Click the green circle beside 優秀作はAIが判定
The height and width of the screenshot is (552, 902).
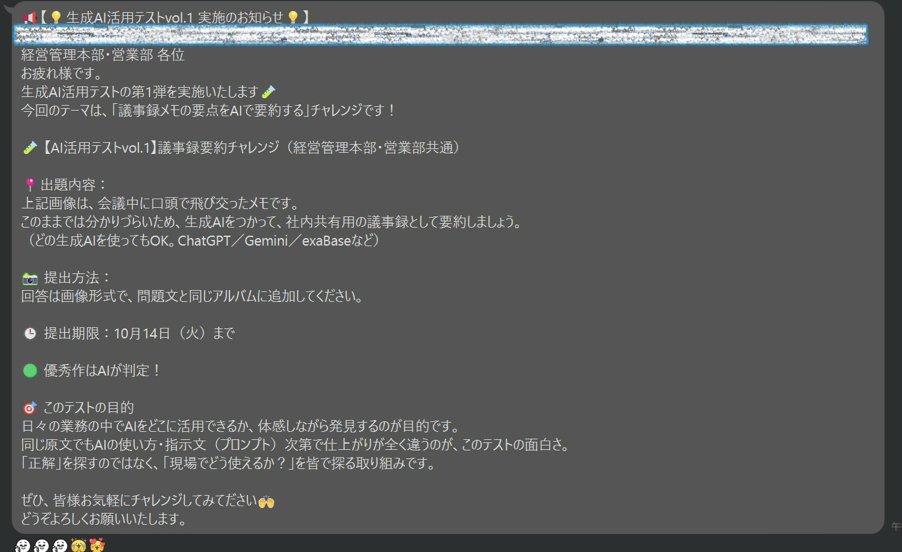[29, 371]
